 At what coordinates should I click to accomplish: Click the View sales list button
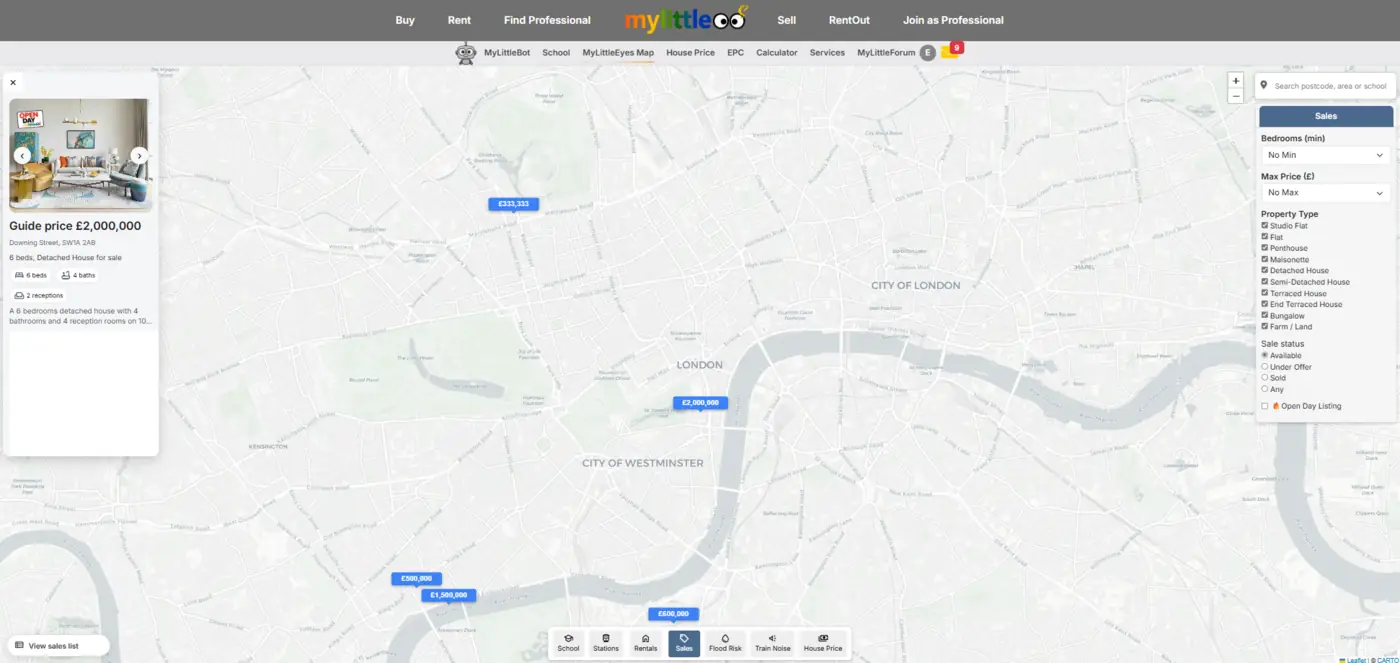tap(57, 645)
